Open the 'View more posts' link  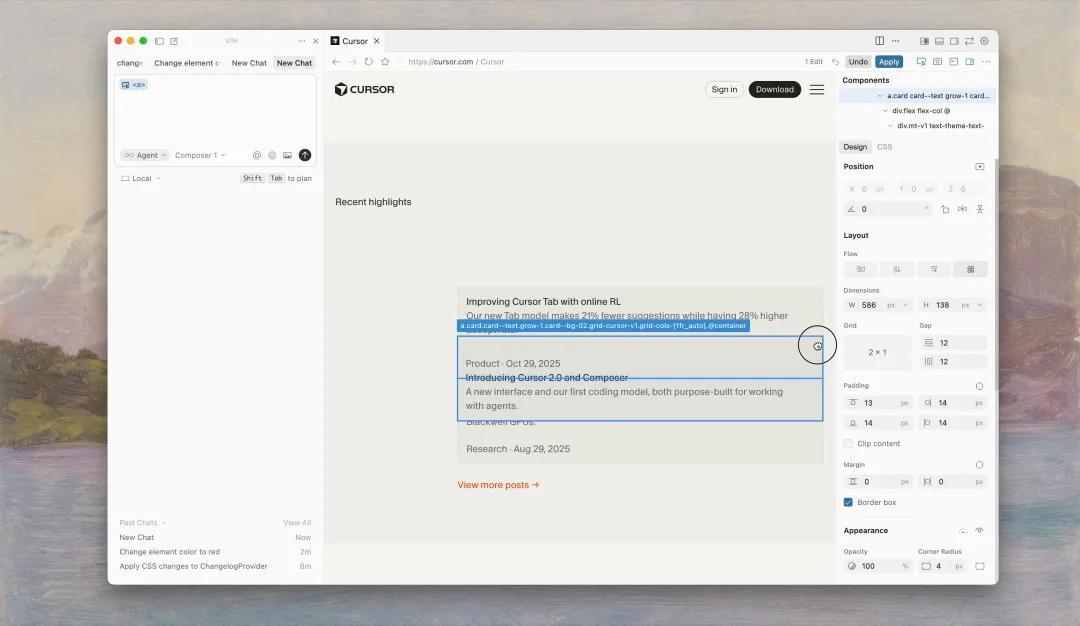[x=498, y=485]
